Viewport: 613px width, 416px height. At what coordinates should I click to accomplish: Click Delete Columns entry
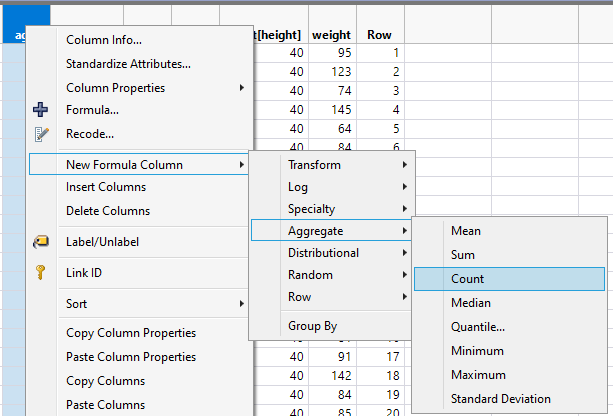[x=108, y=211]
